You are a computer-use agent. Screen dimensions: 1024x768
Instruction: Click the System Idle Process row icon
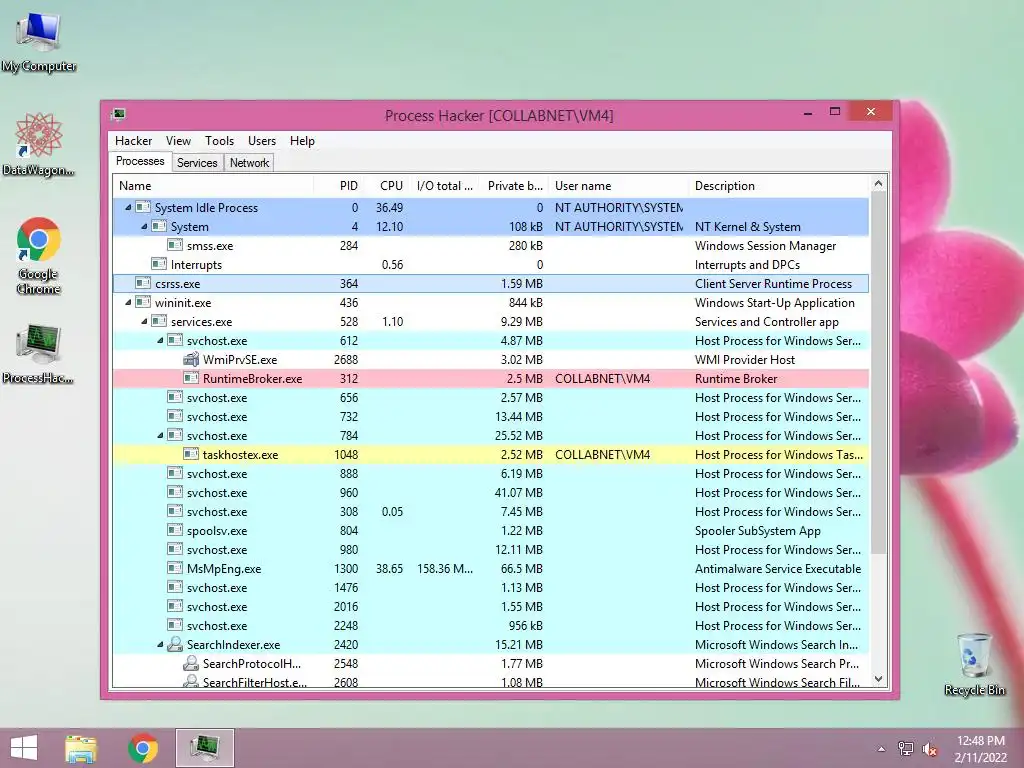coord(143,208)
